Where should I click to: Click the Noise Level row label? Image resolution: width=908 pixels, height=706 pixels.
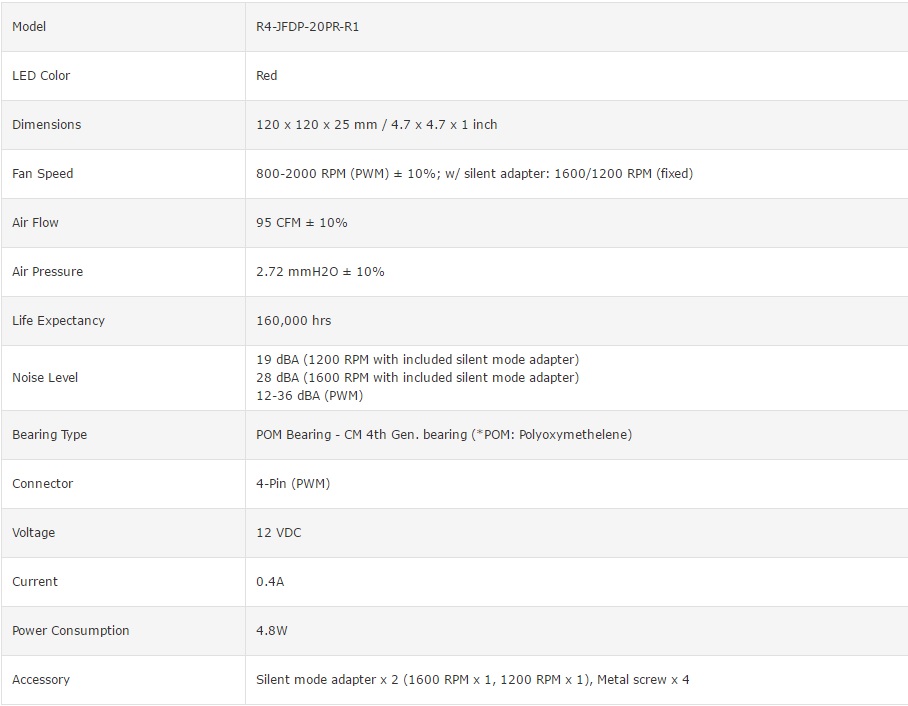coord(45,378)
